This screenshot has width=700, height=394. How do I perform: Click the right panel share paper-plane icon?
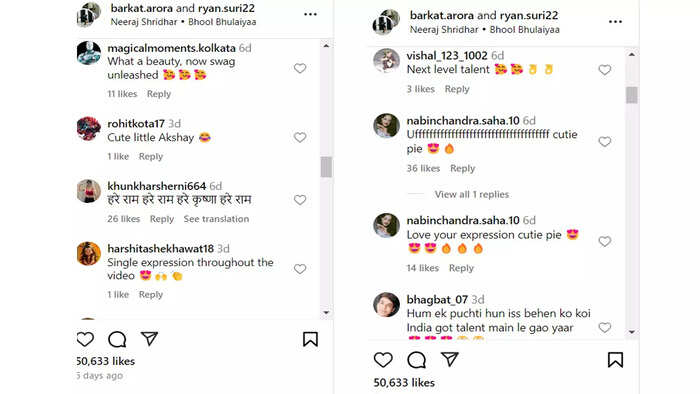[450, 359]
